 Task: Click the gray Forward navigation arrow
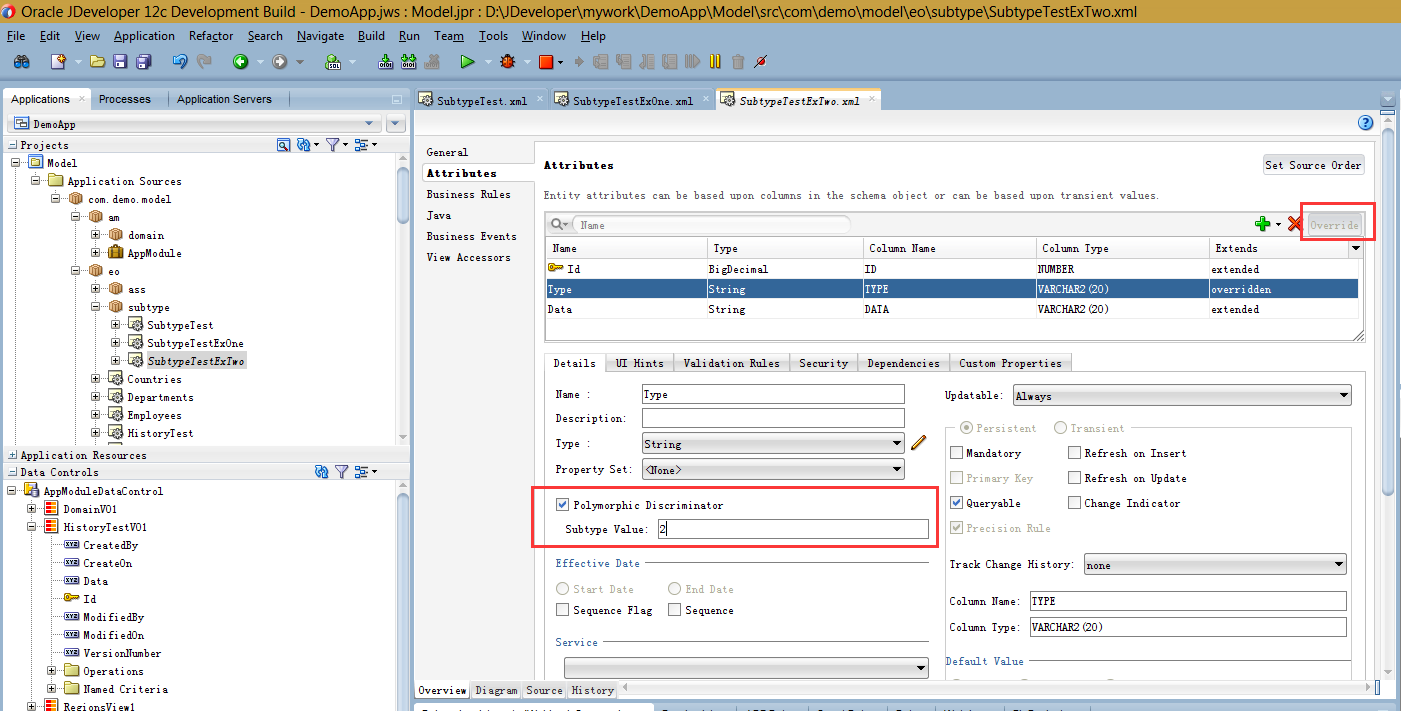coord(280,62)
